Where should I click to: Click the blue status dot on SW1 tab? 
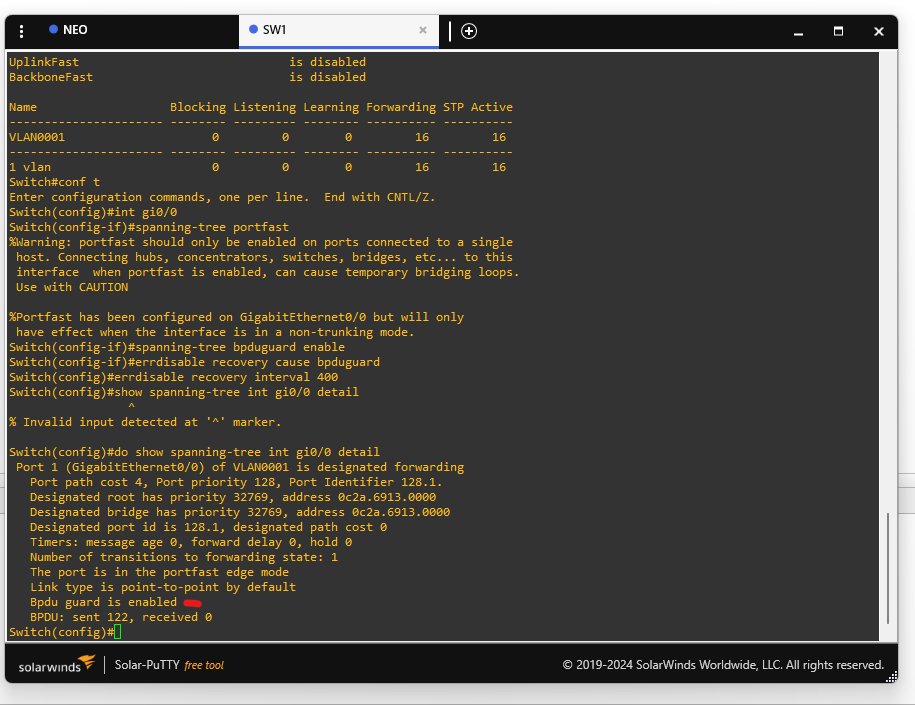coord(253,29)
